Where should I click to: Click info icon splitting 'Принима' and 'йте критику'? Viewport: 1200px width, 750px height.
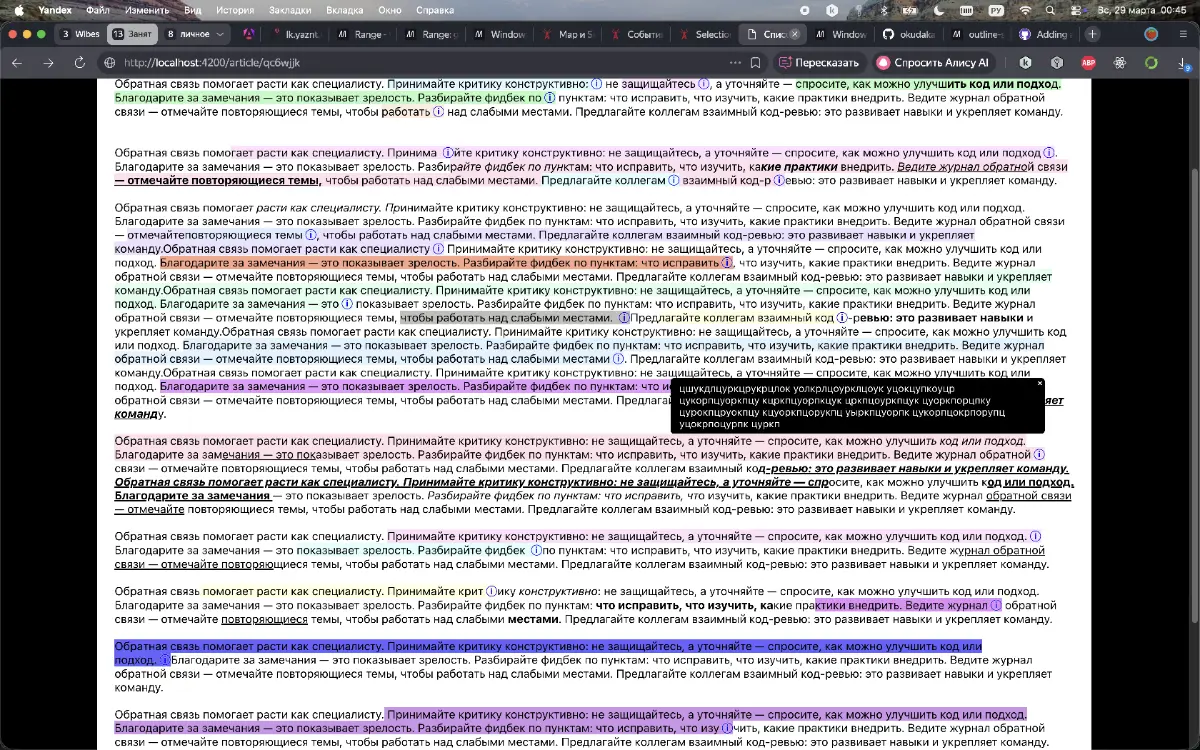pos(447,153)
